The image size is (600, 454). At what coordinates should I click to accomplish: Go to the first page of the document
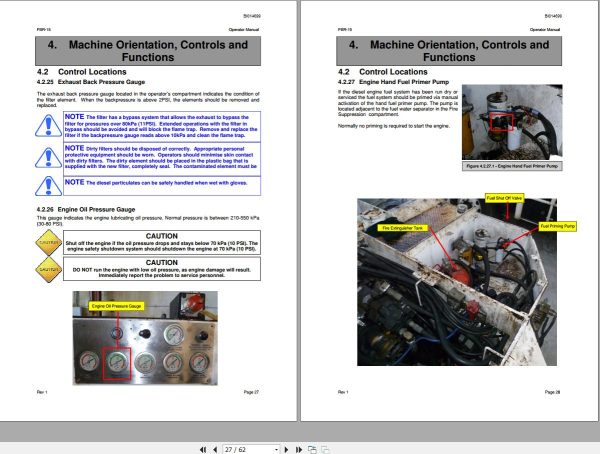pyautogui.click(x=203, y=449)
